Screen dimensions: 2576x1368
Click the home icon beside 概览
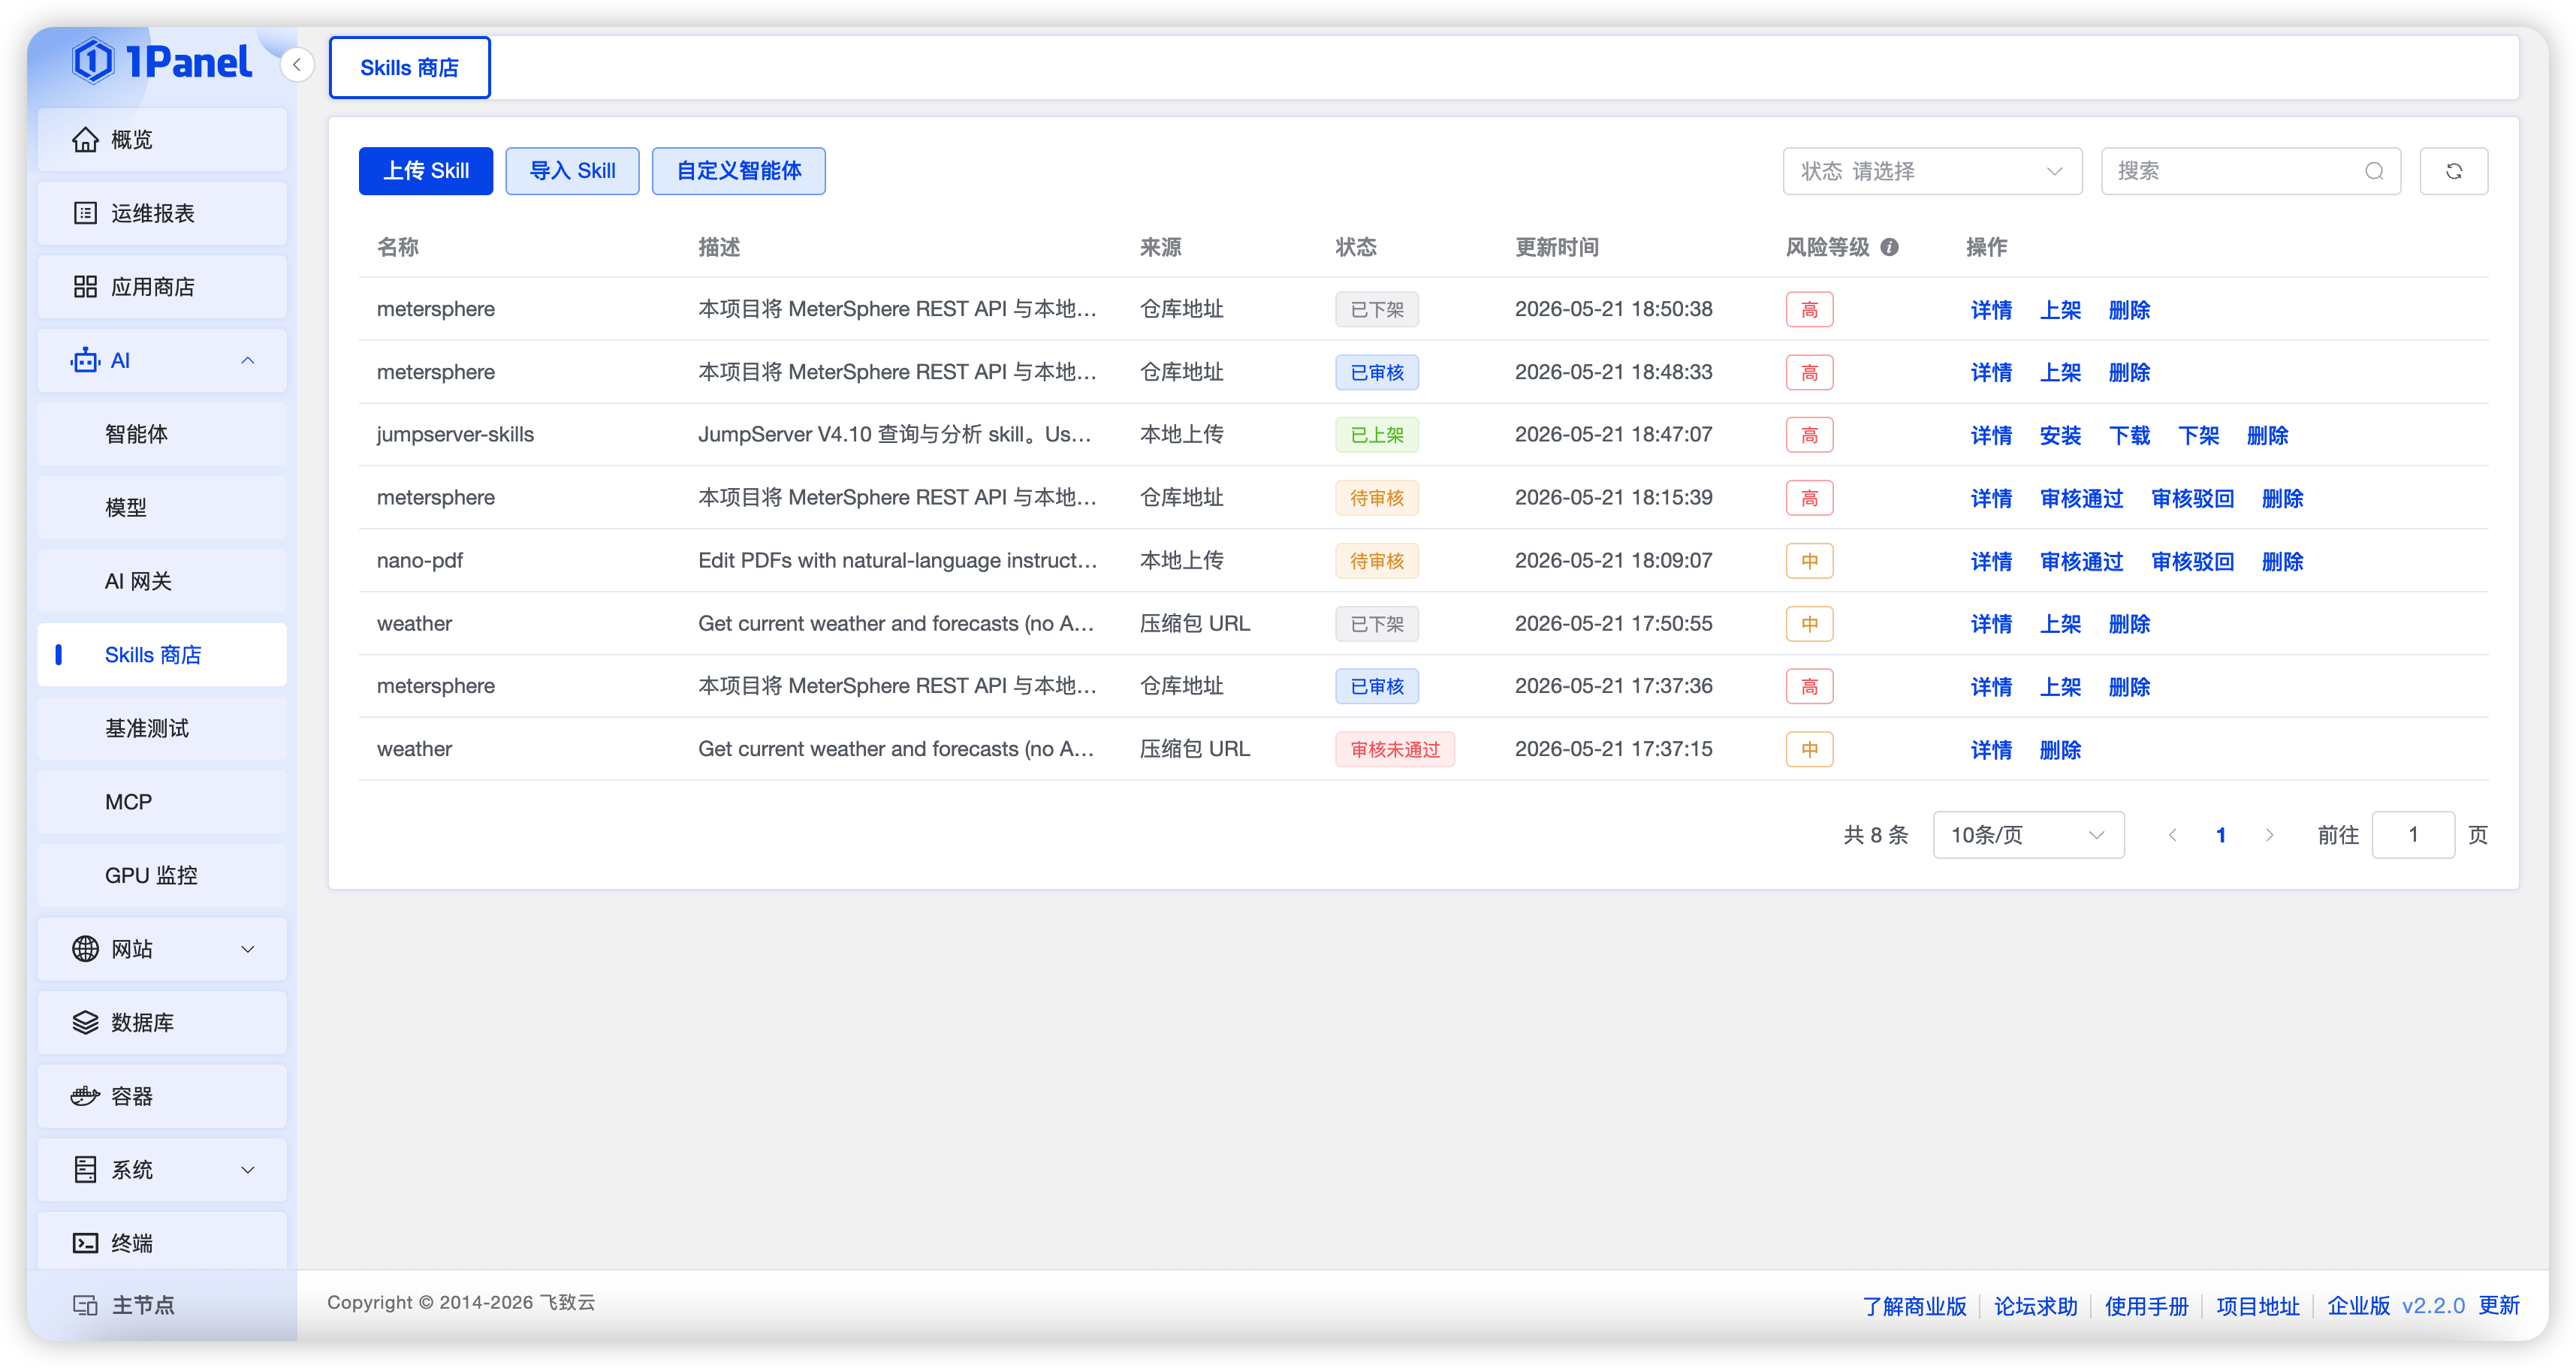86,139
